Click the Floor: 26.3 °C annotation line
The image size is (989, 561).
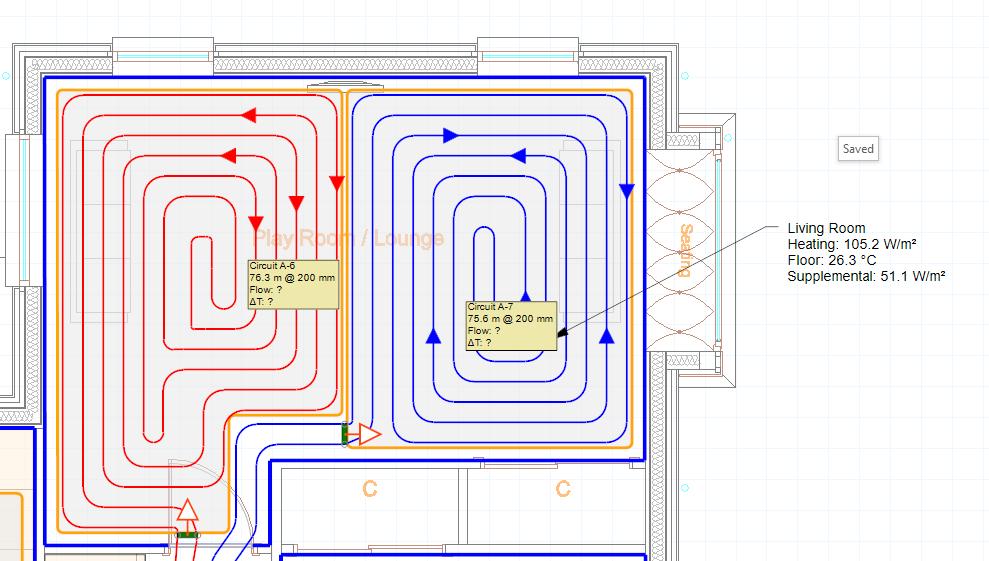pos(831,260)
